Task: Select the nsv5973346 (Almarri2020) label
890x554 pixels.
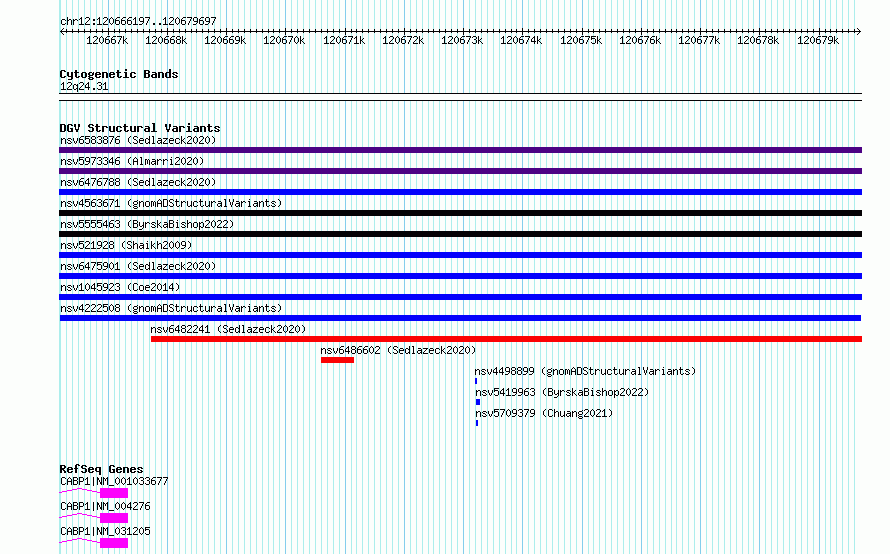Action: click(132, 161)
